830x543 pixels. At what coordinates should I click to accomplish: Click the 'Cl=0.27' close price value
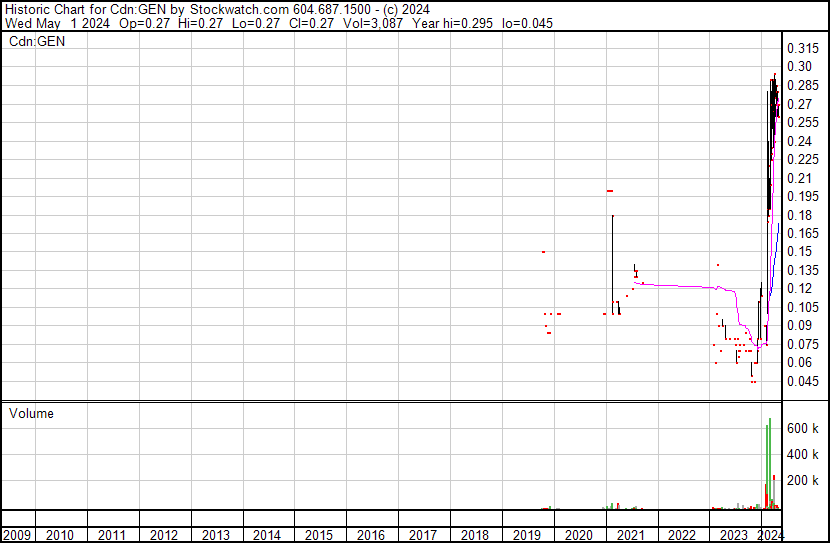[312, 24]
